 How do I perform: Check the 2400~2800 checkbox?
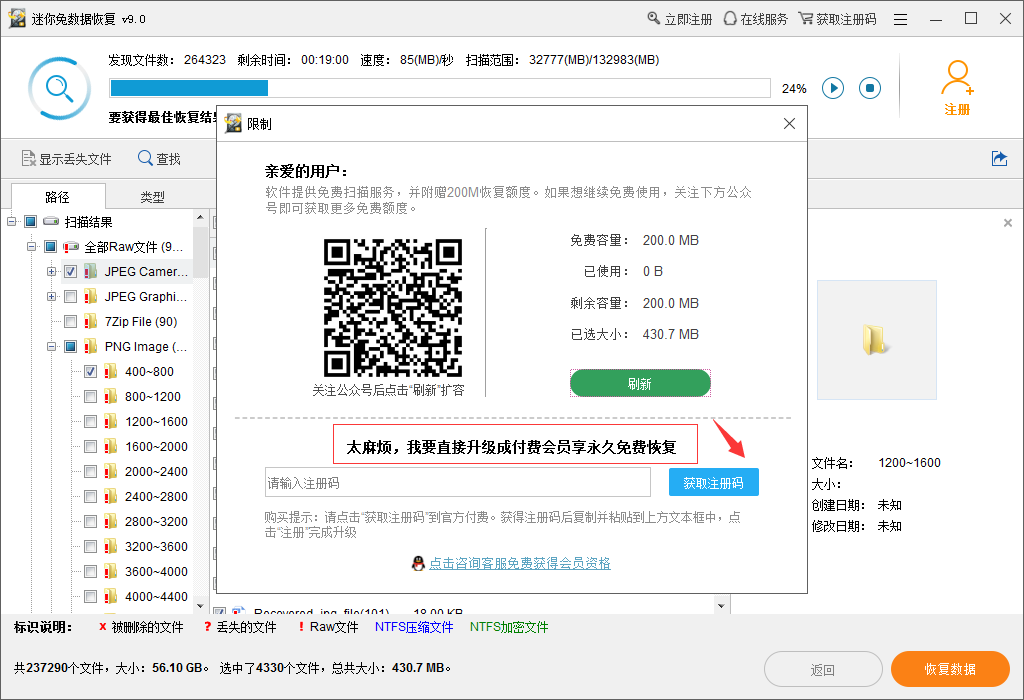[91, 496]
